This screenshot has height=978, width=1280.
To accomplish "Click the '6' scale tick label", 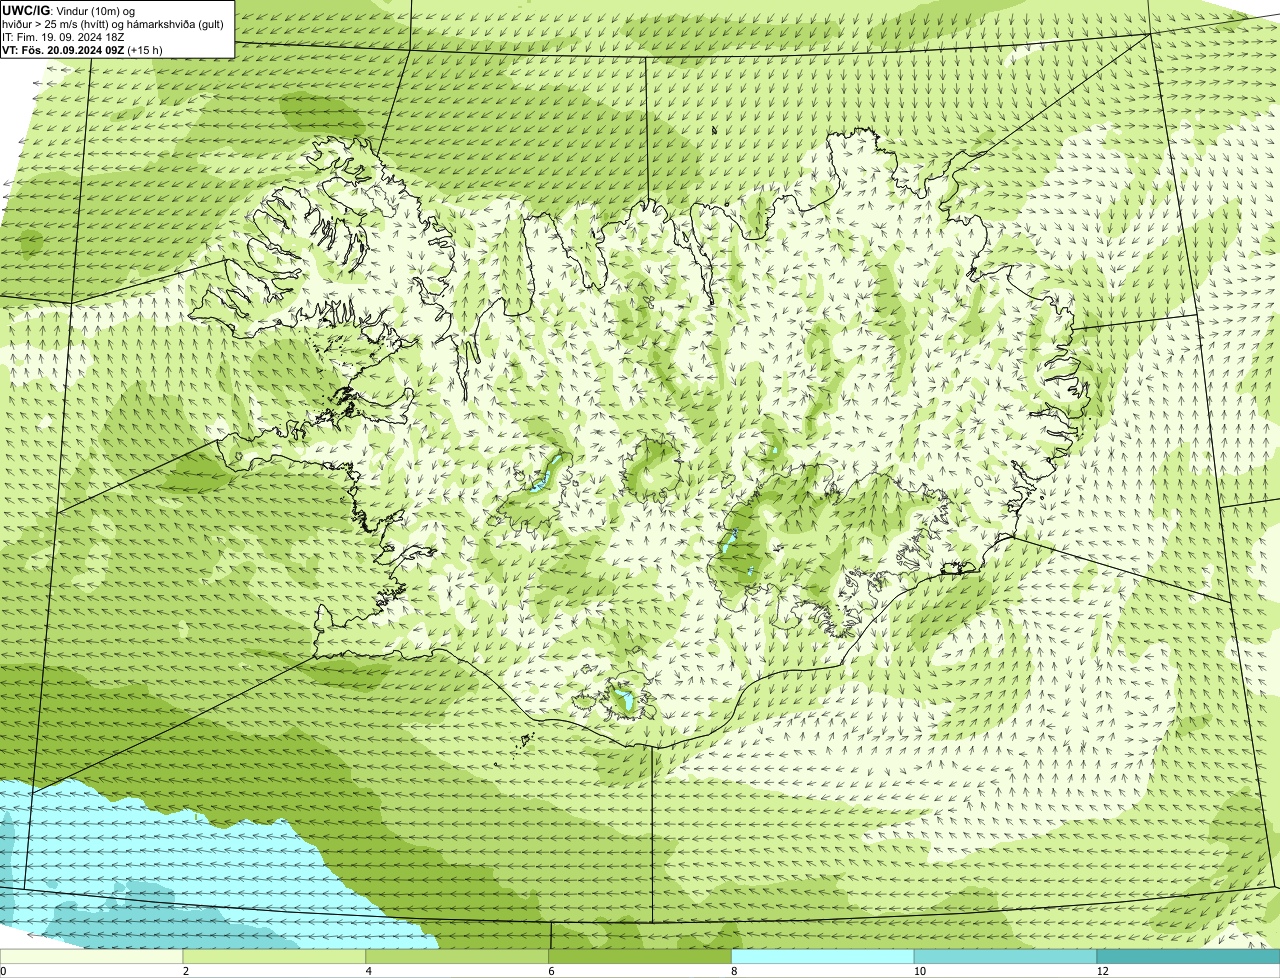I will 551,971.
